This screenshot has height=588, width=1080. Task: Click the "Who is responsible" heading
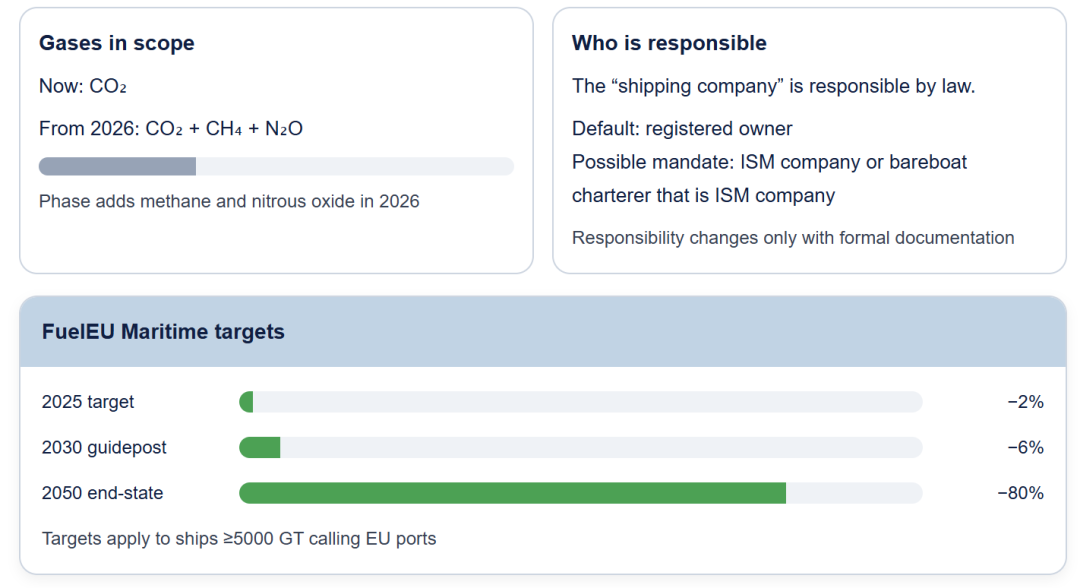pyautogui.click(x=669, y=43)
